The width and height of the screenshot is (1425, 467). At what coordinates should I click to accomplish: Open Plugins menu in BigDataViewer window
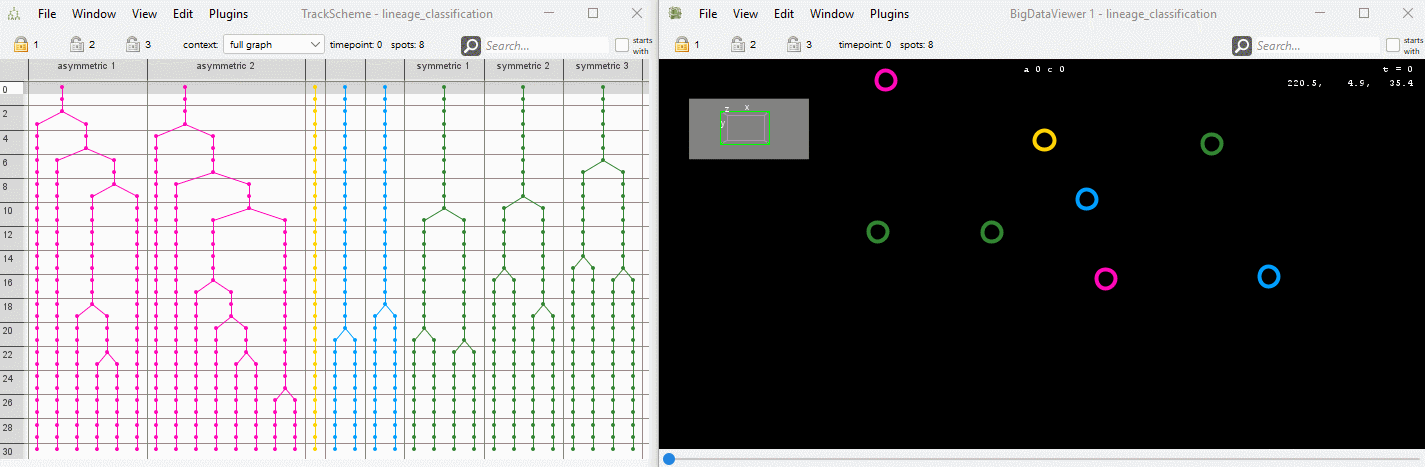tap(890, 14)
